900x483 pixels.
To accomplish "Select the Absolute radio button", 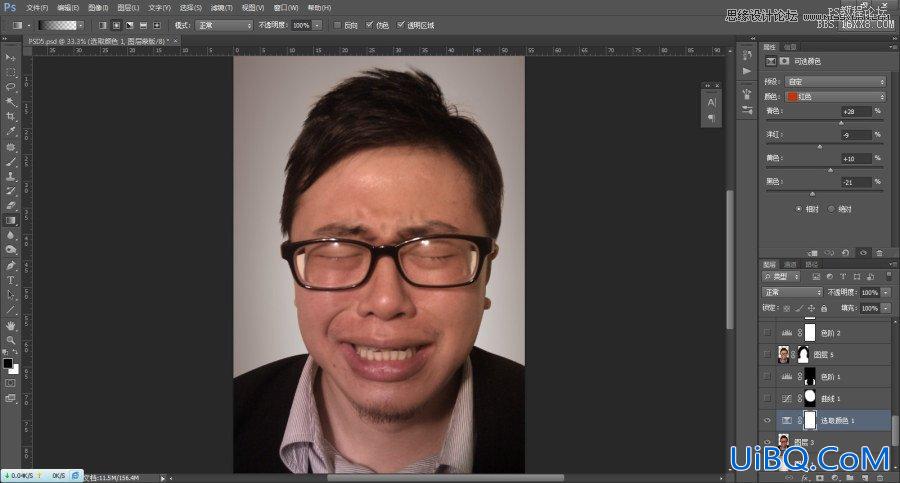I will pyautogui.click(x=831, y=209).
